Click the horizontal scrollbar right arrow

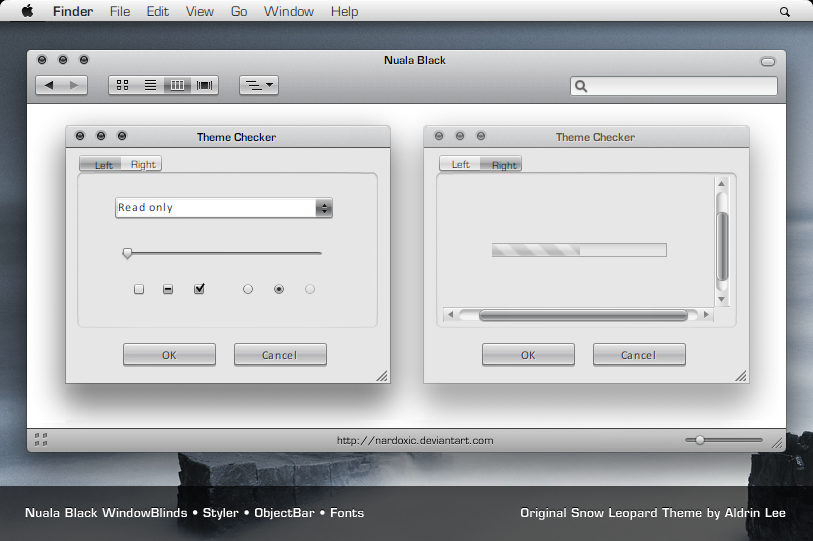click(x=706, y=314)
